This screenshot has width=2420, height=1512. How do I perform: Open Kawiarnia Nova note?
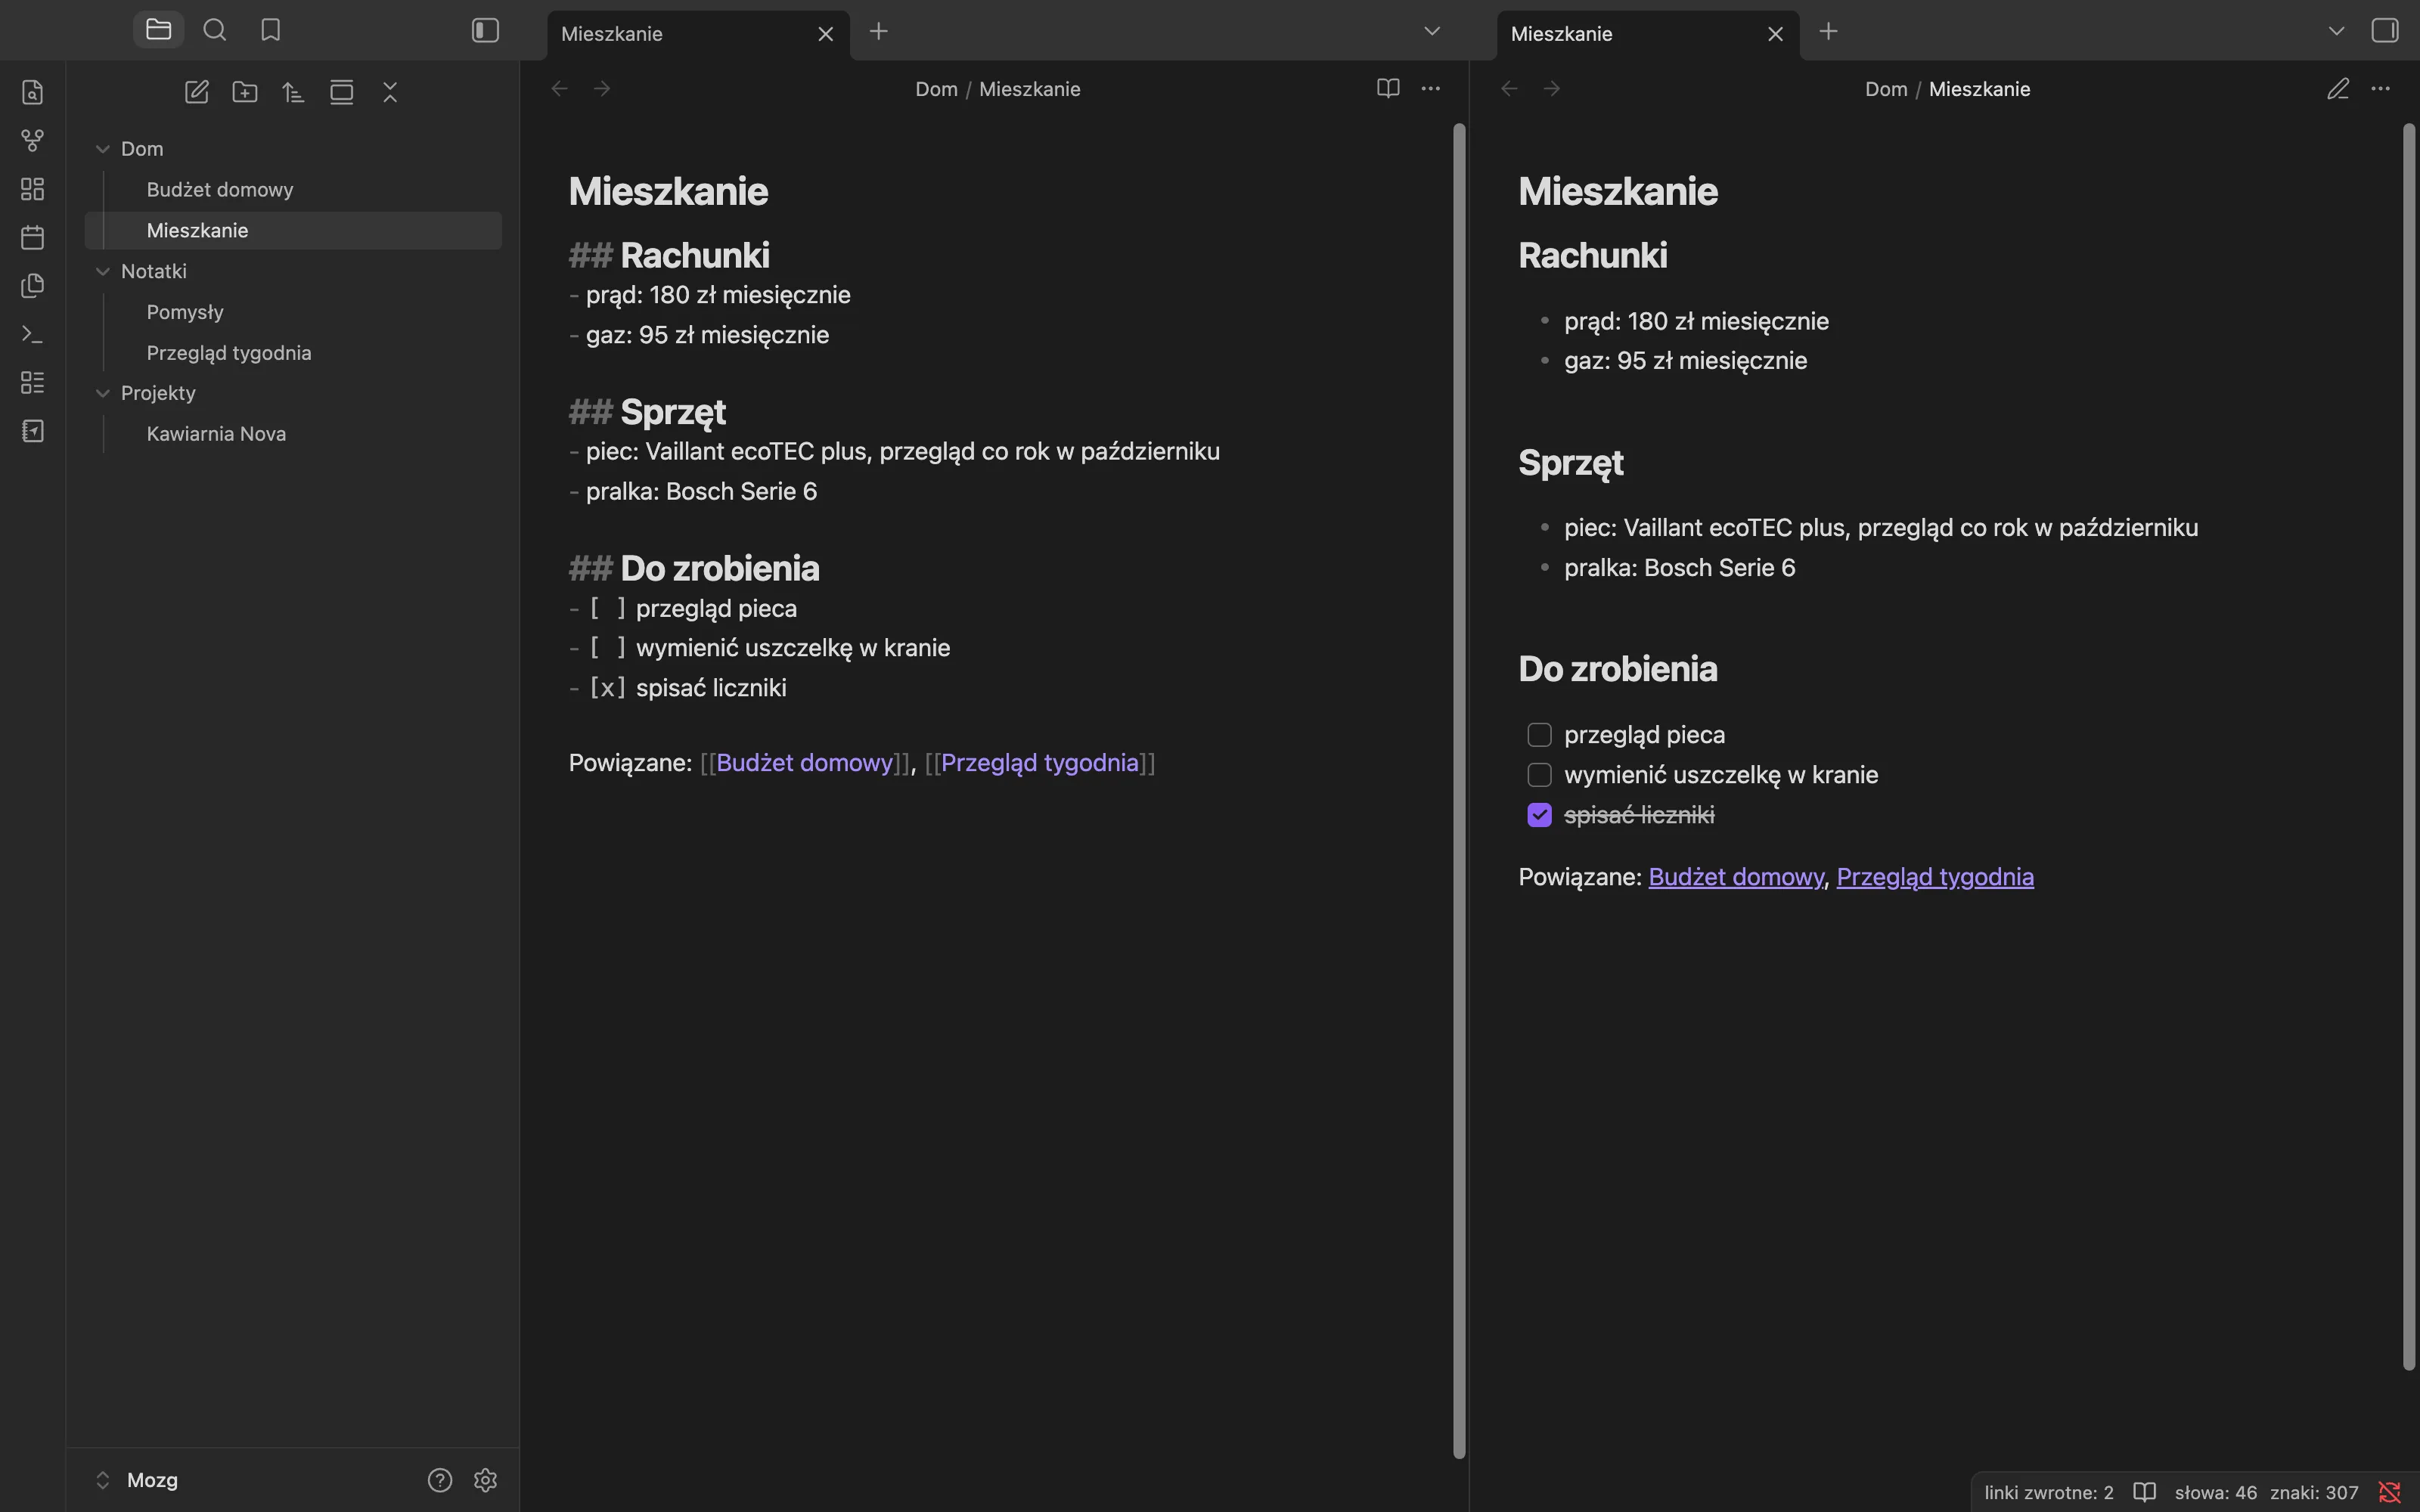(293, 434)
